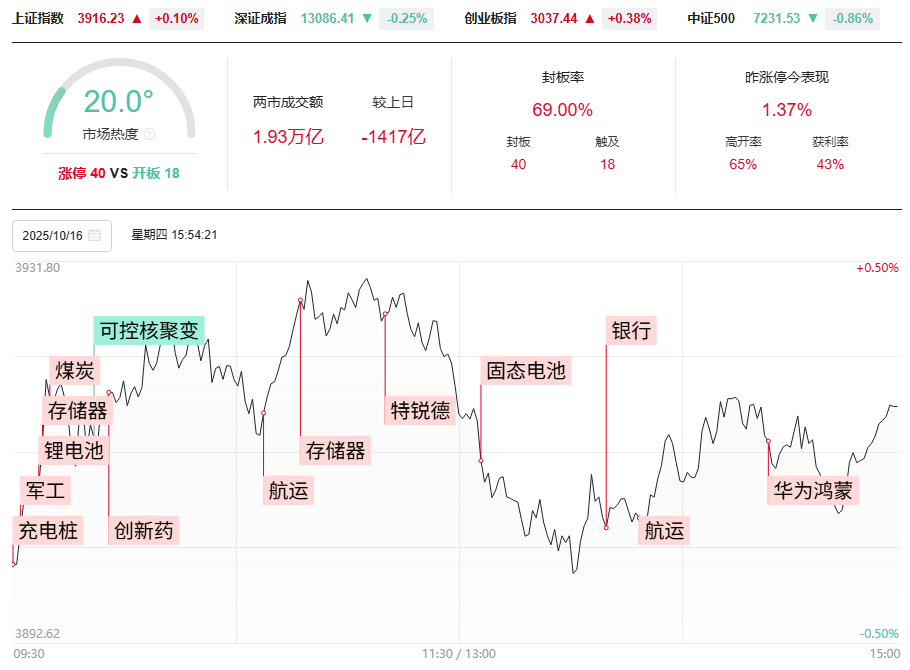
Task: Select the 特锐德 chart label
Action: pos(420,410)
